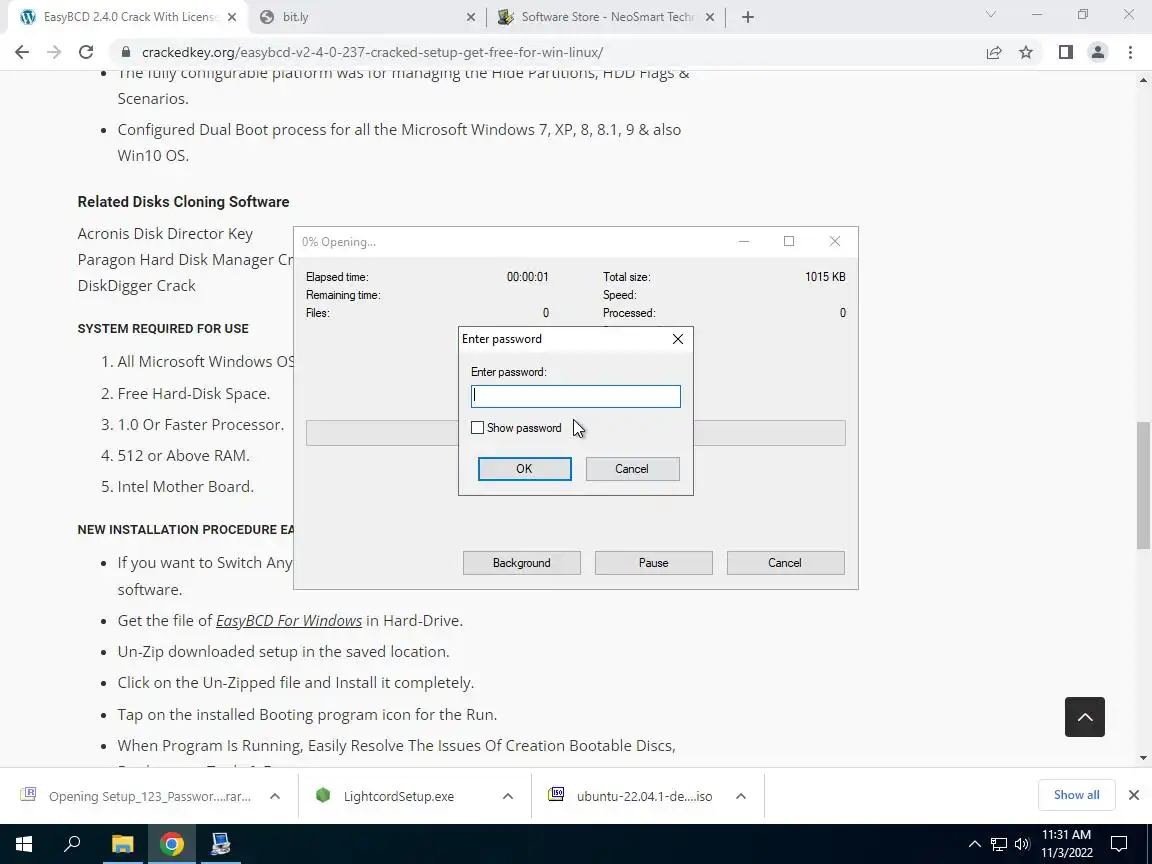
Task: Open the clock showing 11:31 AM
Action: click(1067, 844)
